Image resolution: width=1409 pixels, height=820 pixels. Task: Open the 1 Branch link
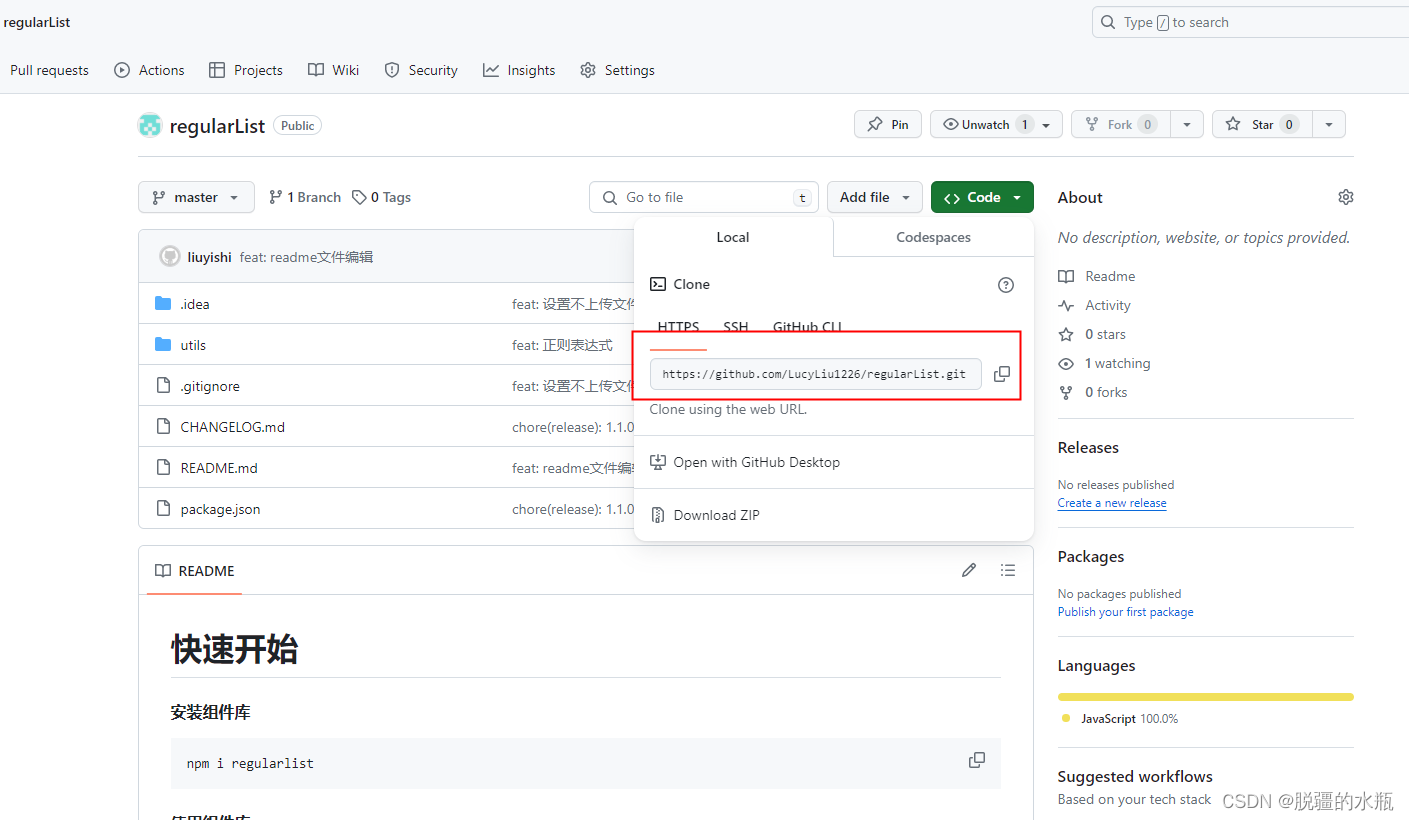coord(305,197)
